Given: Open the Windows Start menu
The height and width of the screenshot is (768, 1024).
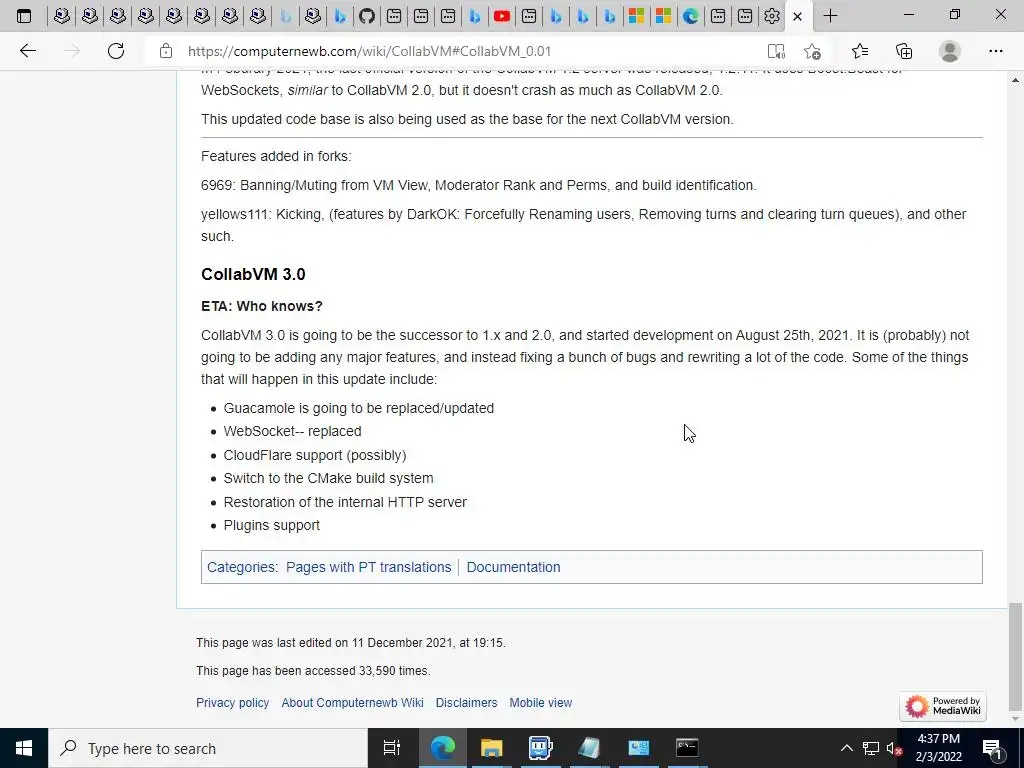Looking at the screenshot, I should pyautogui.click(x=24, y=748).
